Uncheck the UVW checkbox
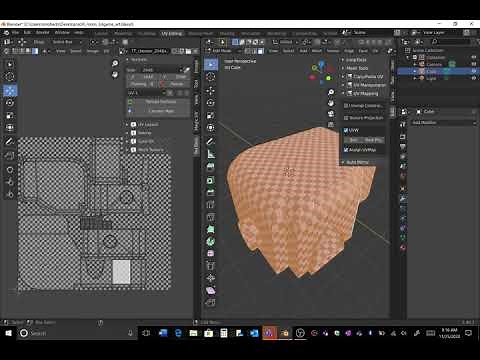 (x=346, y=130)
